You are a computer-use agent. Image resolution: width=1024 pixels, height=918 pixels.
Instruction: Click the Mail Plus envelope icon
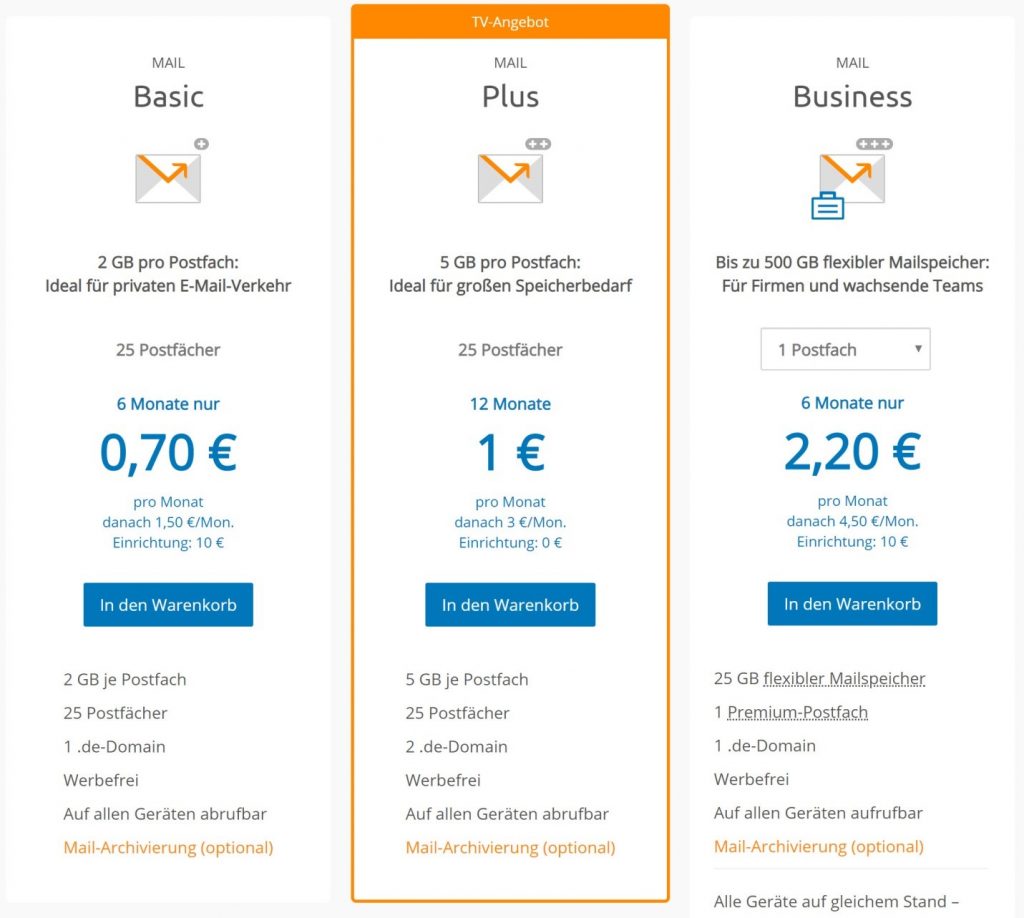[510, 178]
